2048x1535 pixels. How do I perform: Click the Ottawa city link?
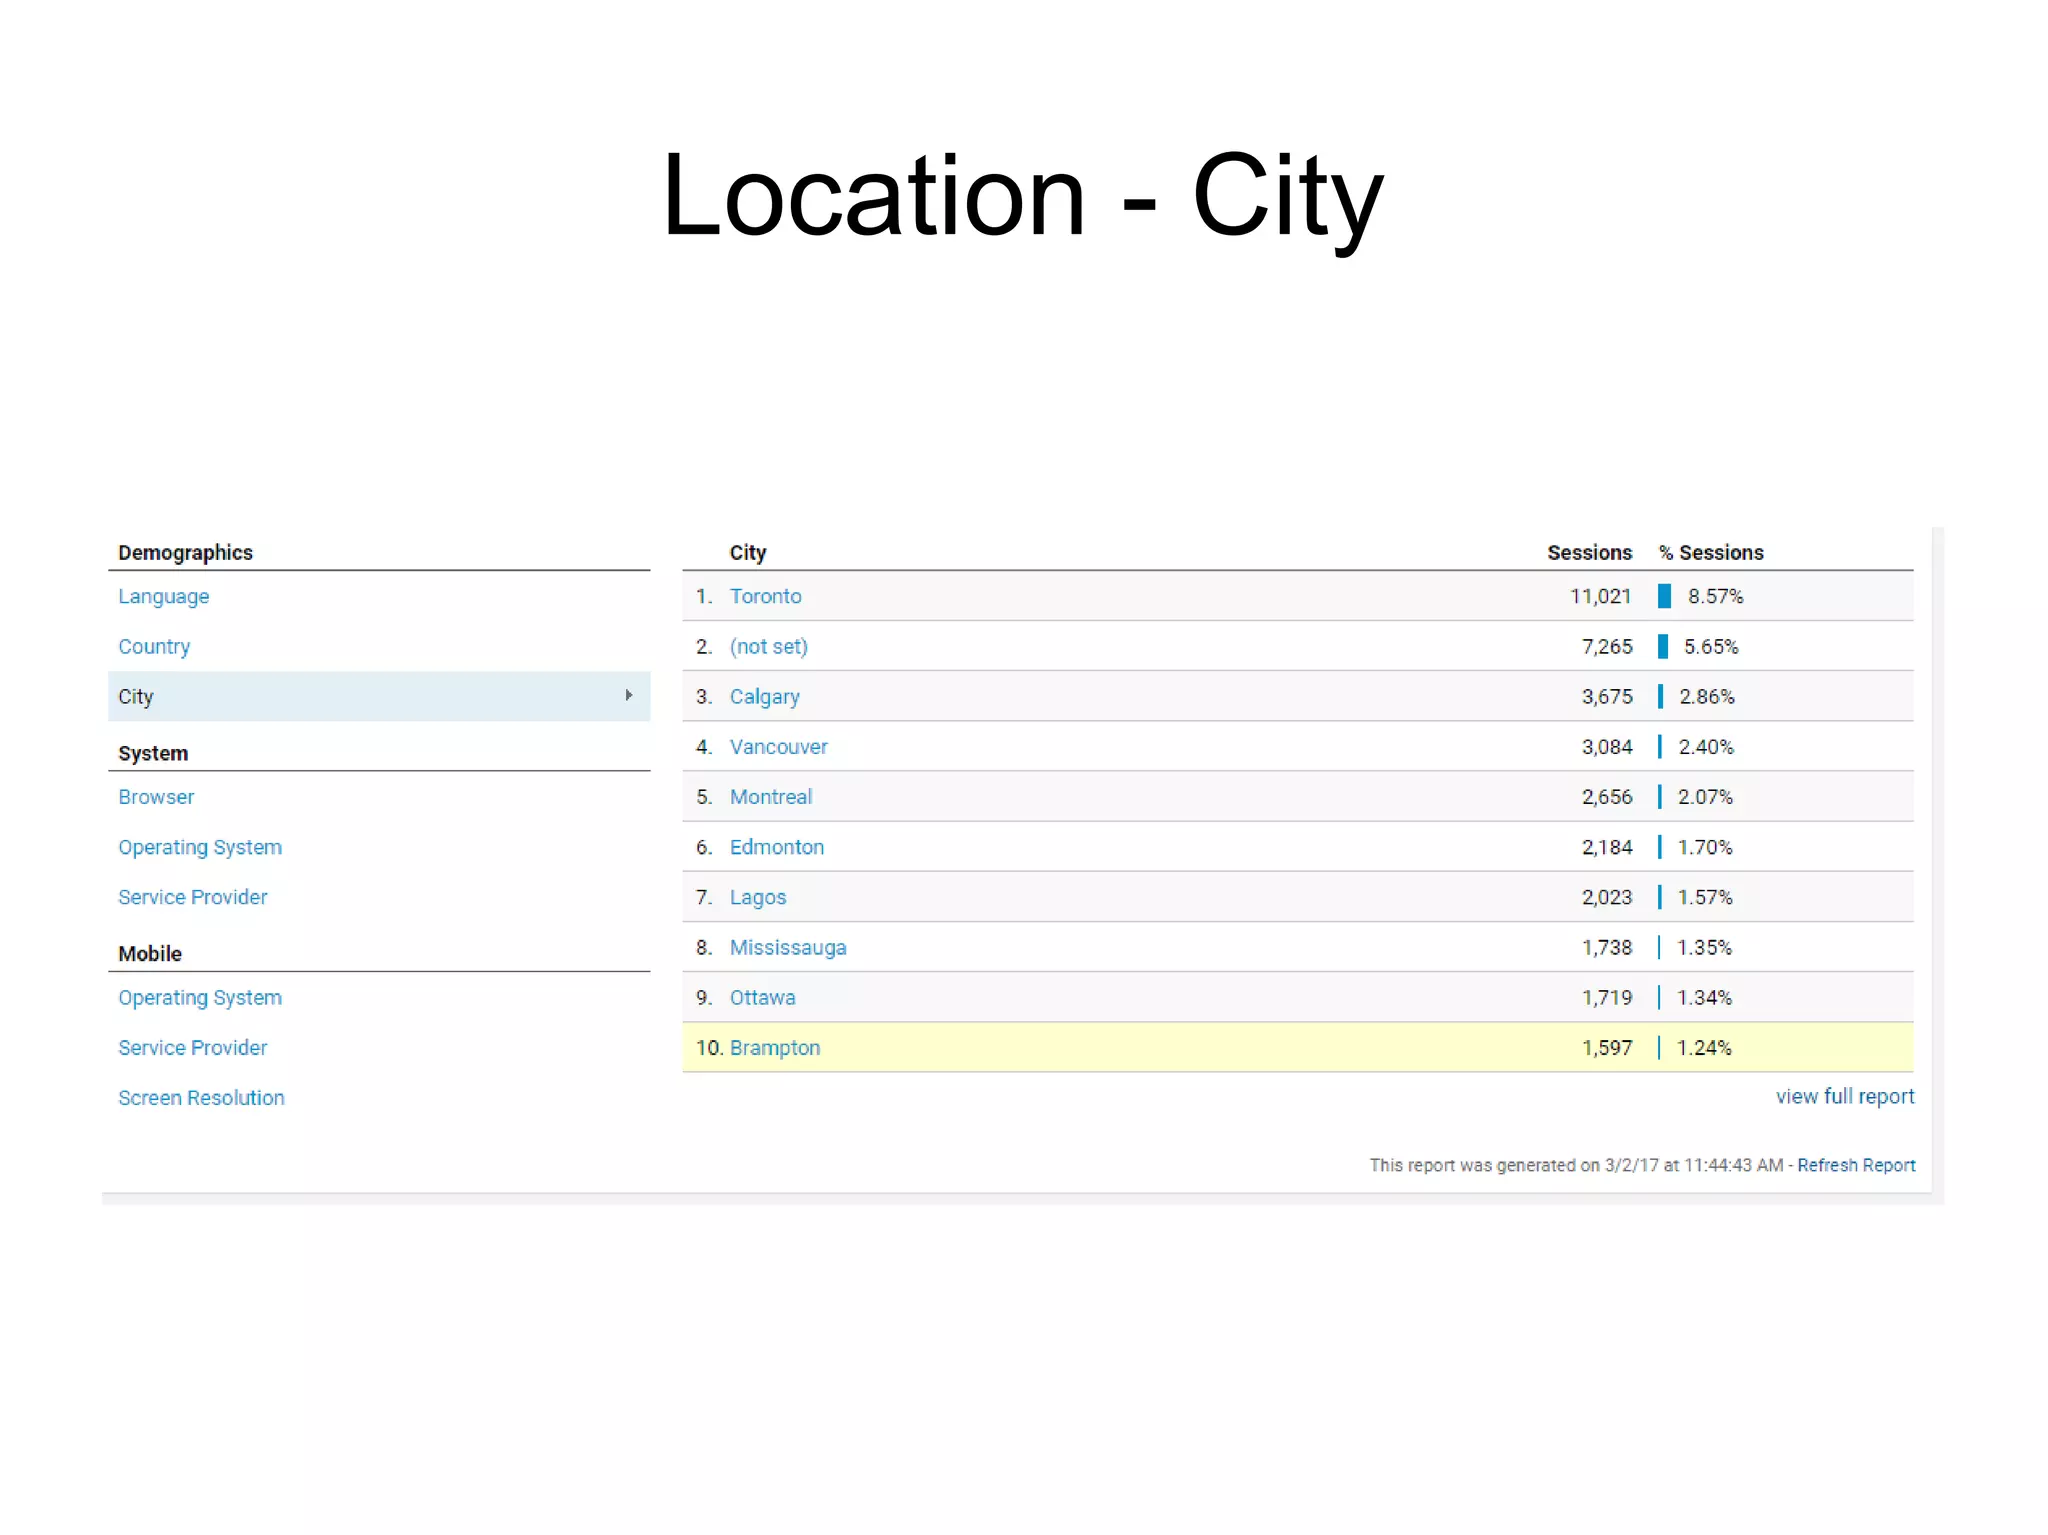click(762, 997)
